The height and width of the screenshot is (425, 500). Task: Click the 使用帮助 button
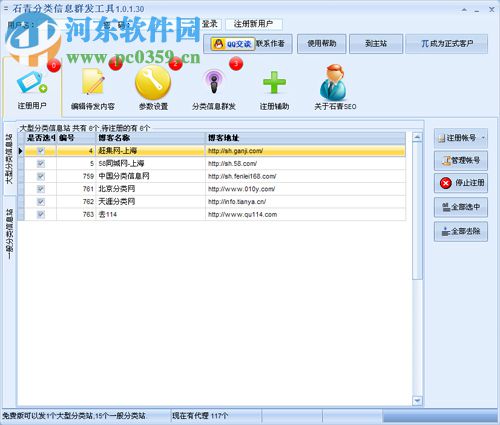(322, 43)
